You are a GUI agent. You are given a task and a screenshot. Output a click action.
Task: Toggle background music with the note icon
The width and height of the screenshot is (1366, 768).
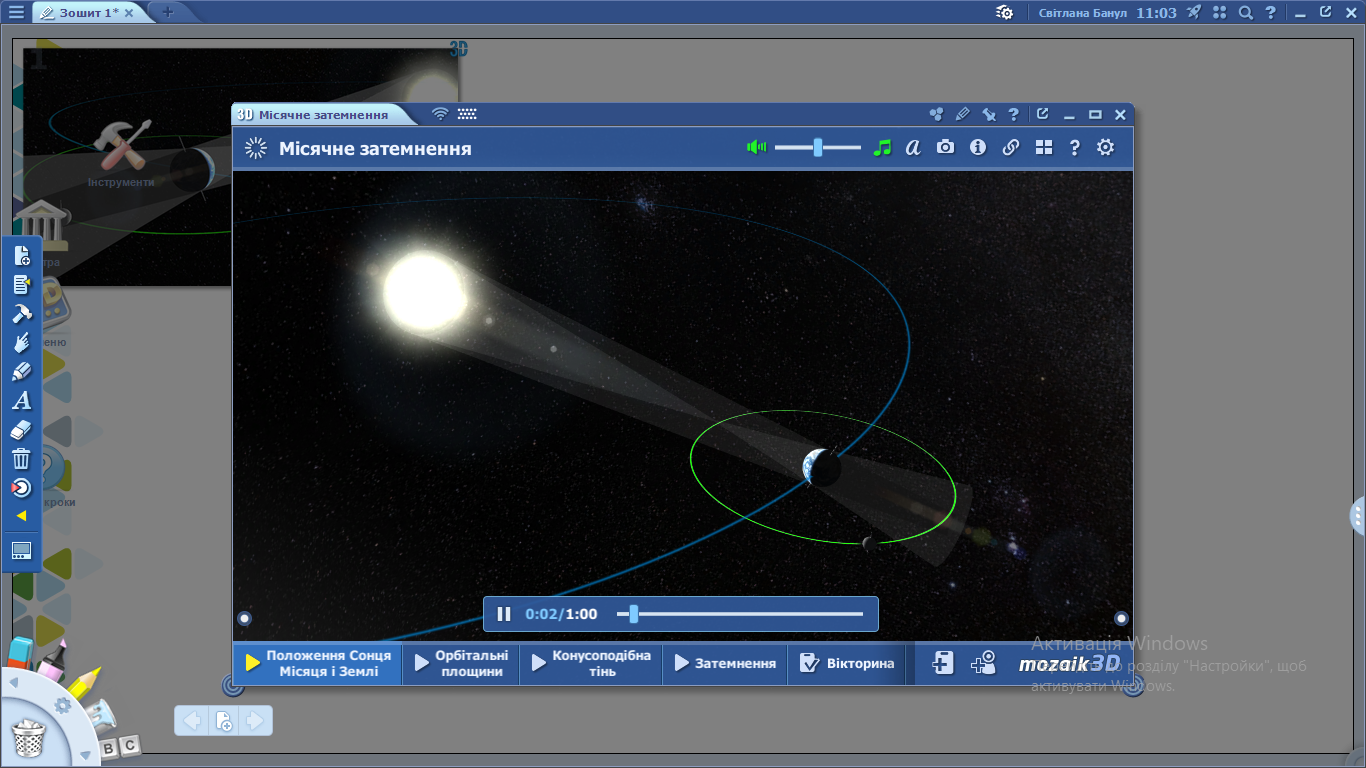[x=881, y=147]
